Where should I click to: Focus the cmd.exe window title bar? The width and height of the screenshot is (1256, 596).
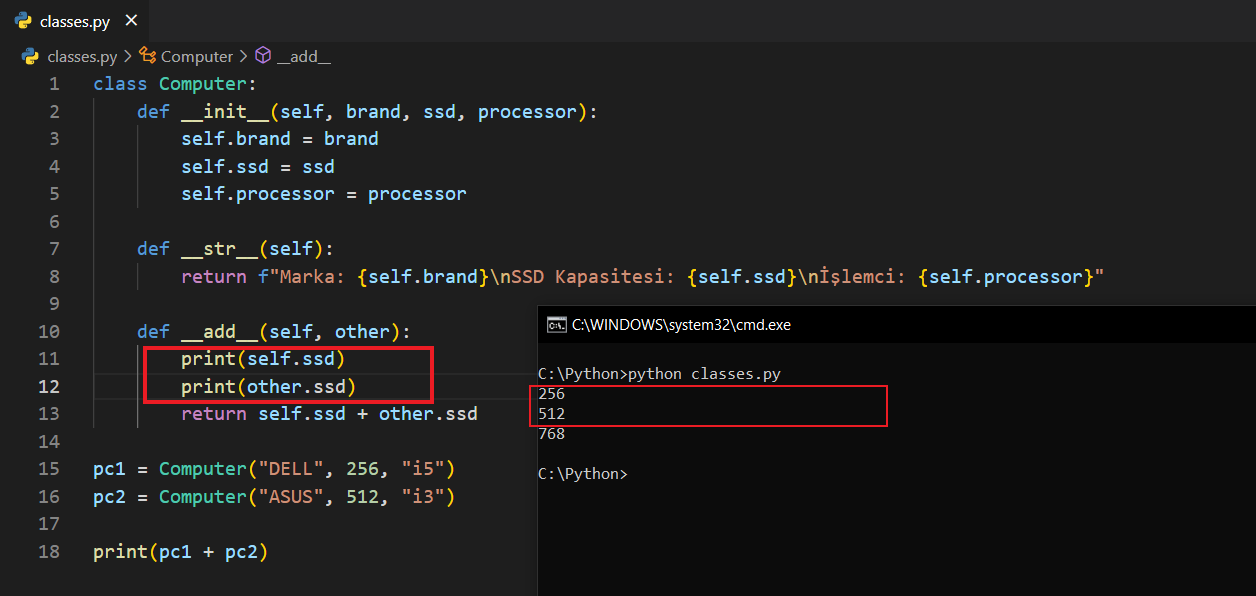pyautogui.click(x=800, y=324)
